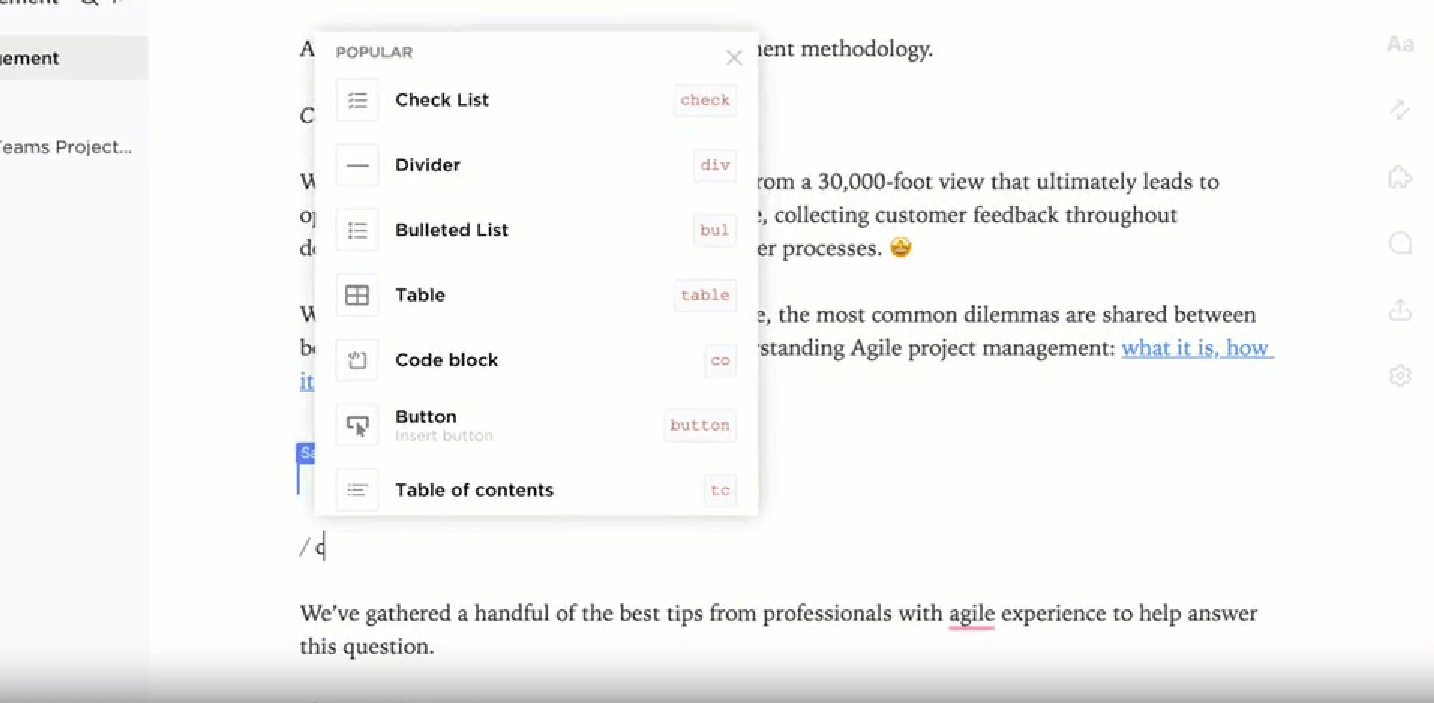This screenshot has width=1434, height=703.
Task: Click the reaction icon in right sidebar
Action: point(1399,177)
